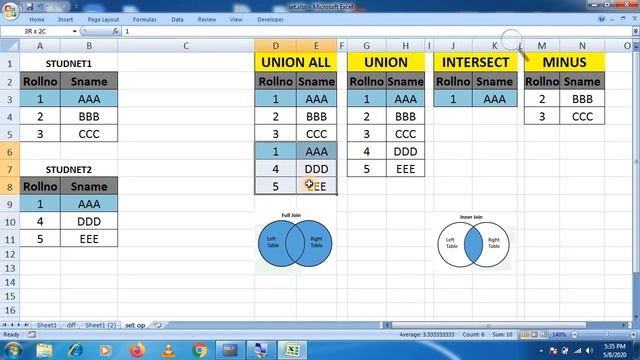The height and width of the screenshot is (360, 640).
Task: Click the Insert Function fx icon
Action: point(116,31)
